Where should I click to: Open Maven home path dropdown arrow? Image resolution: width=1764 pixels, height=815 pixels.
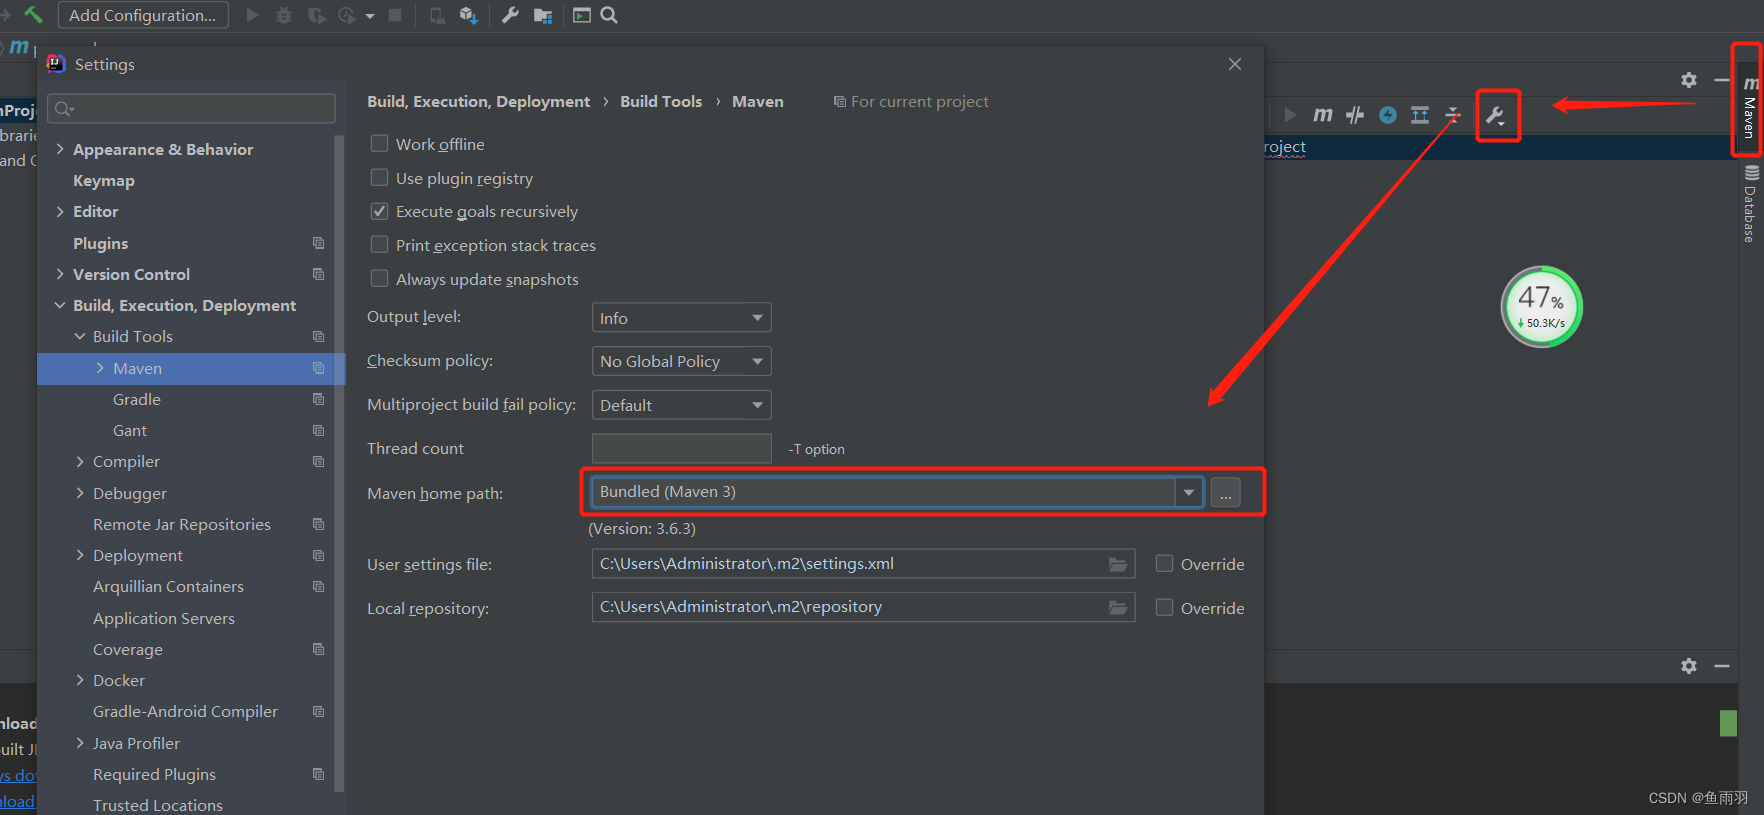[1188, 492]
